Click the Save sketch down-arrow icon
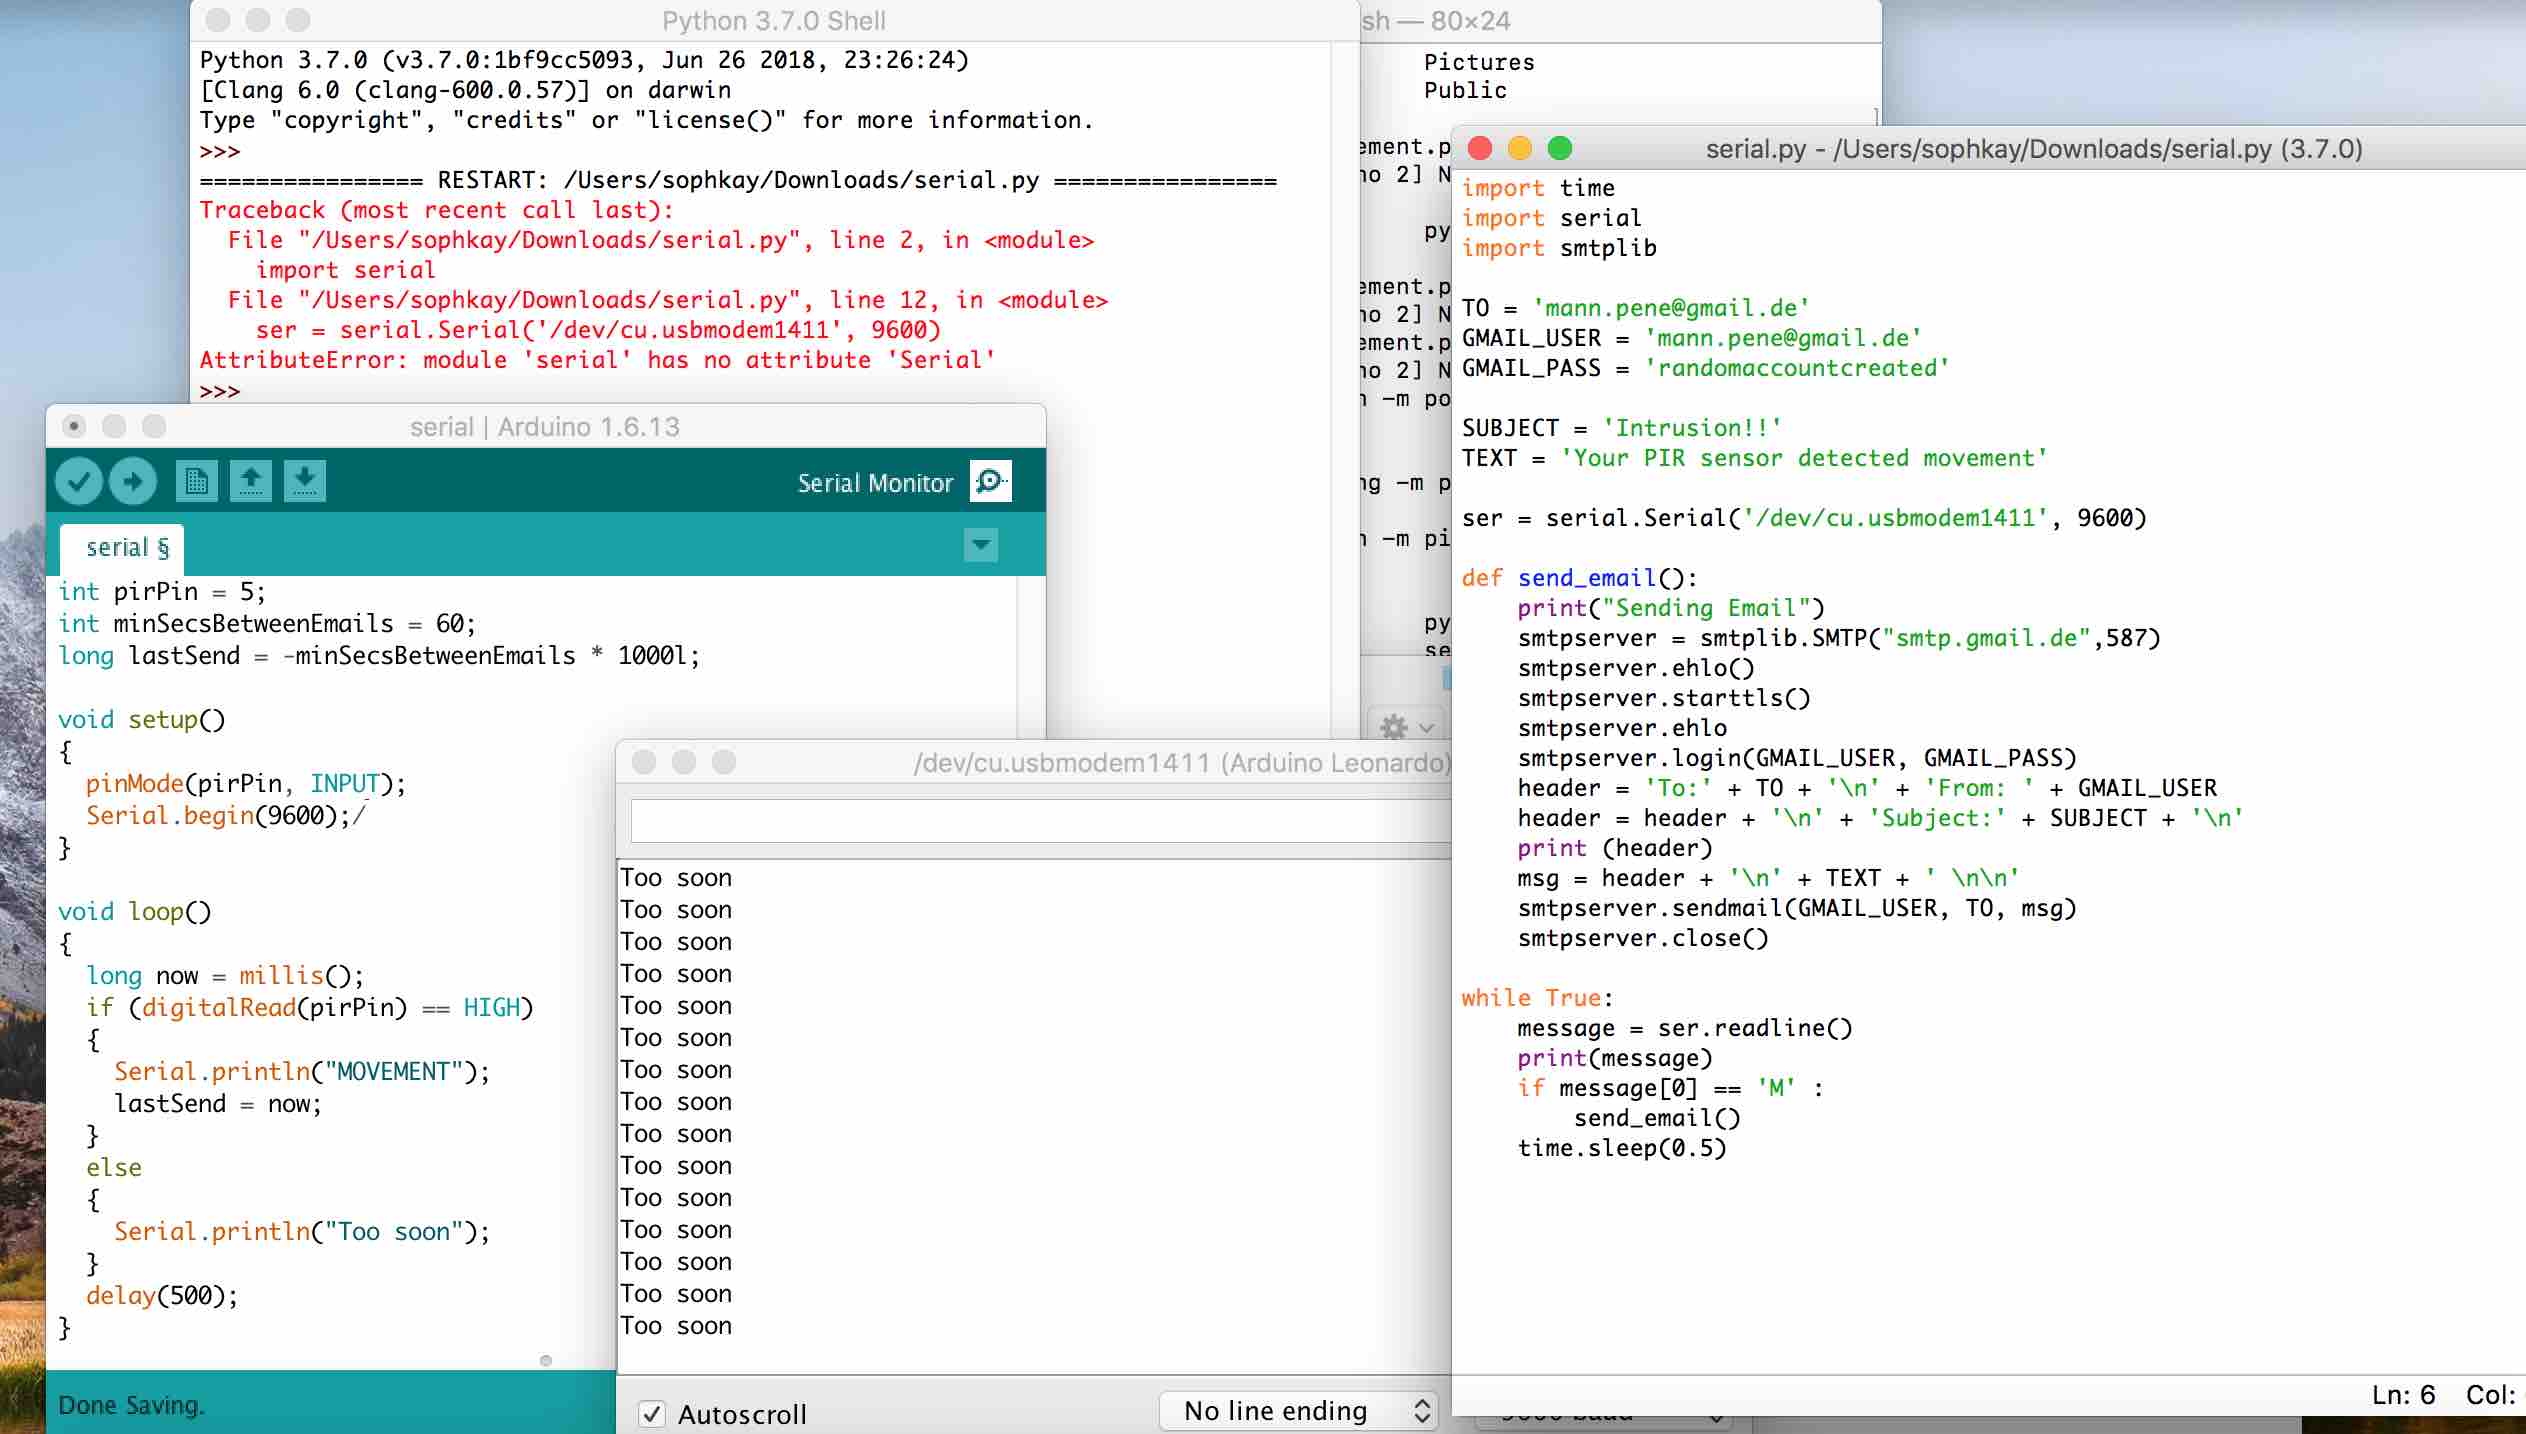Viewport: 2526px width, 1434px height. 305,482
